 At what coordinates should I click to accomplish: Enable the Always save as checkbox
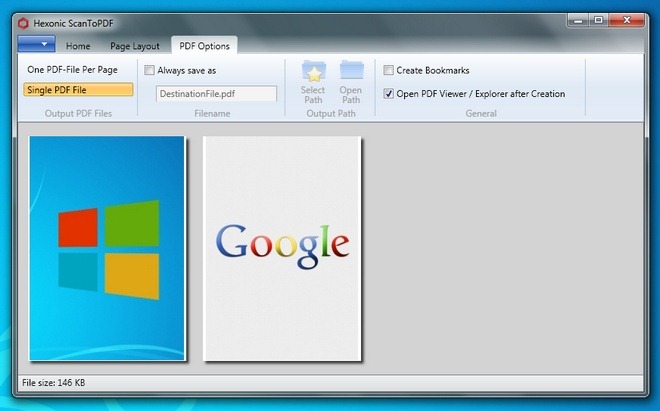[x=149, y=70]
